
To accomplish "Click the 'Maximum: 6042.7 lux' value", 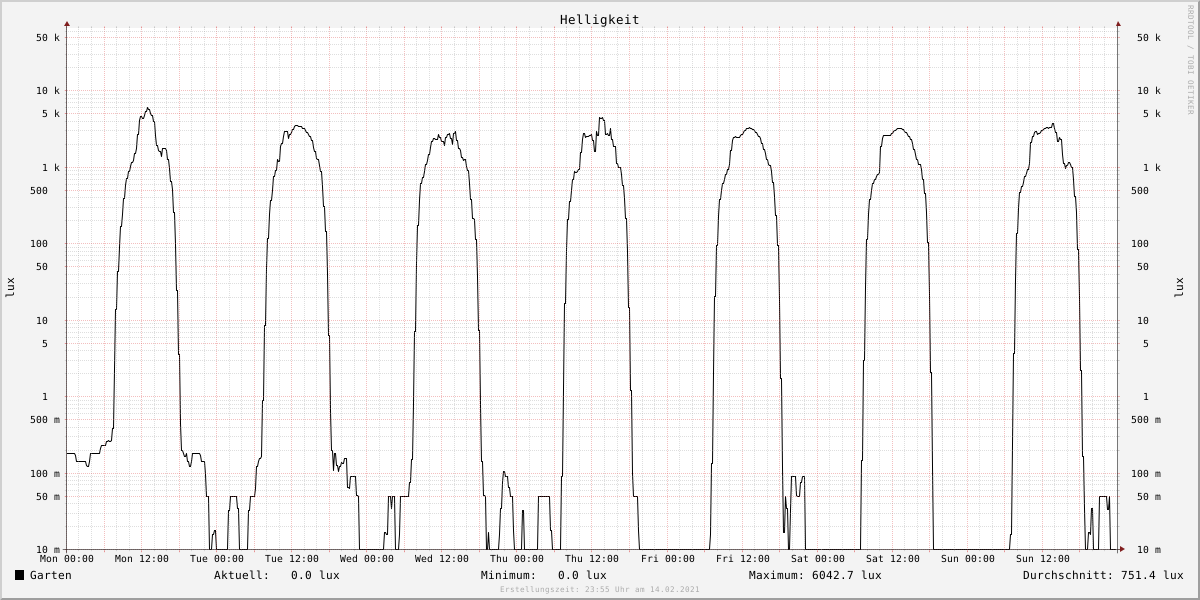I will tap(815, 575).
